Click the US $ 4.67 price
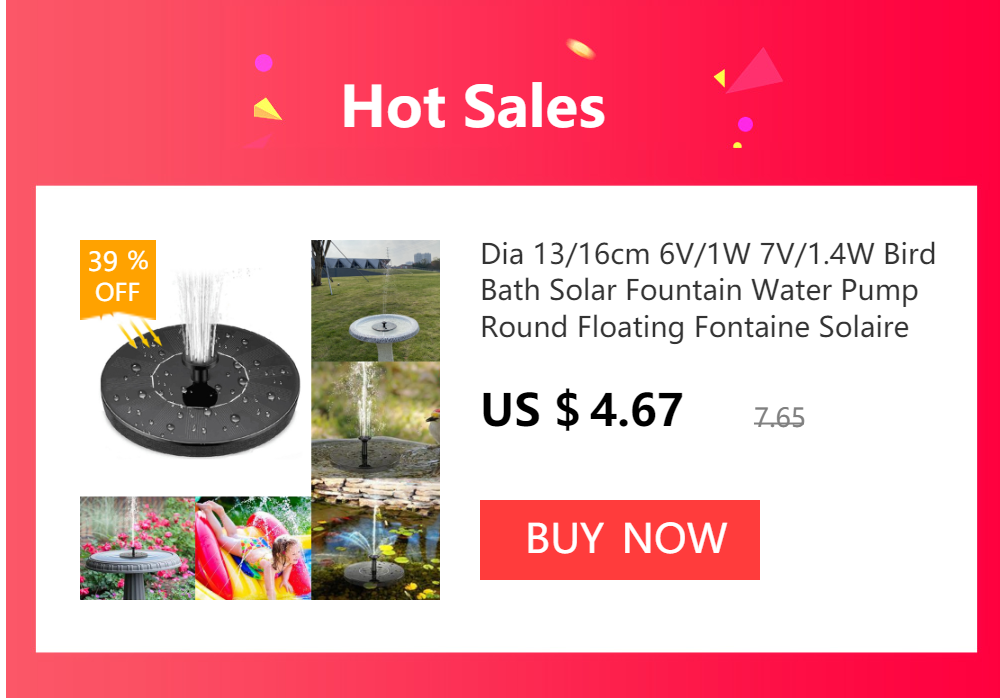 pos(582,409)
